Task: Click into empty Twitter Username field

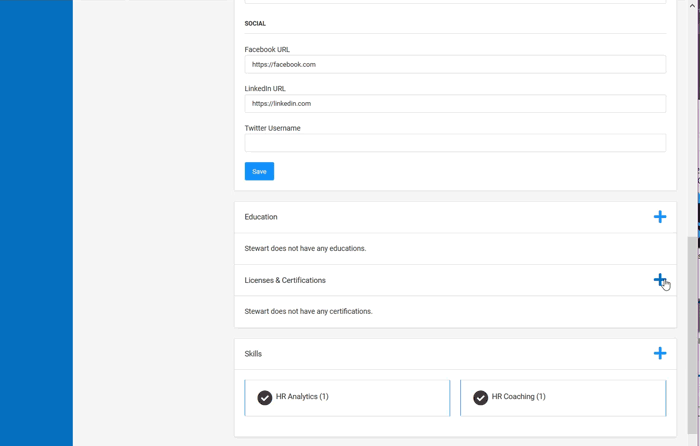Action: [455, 143]
